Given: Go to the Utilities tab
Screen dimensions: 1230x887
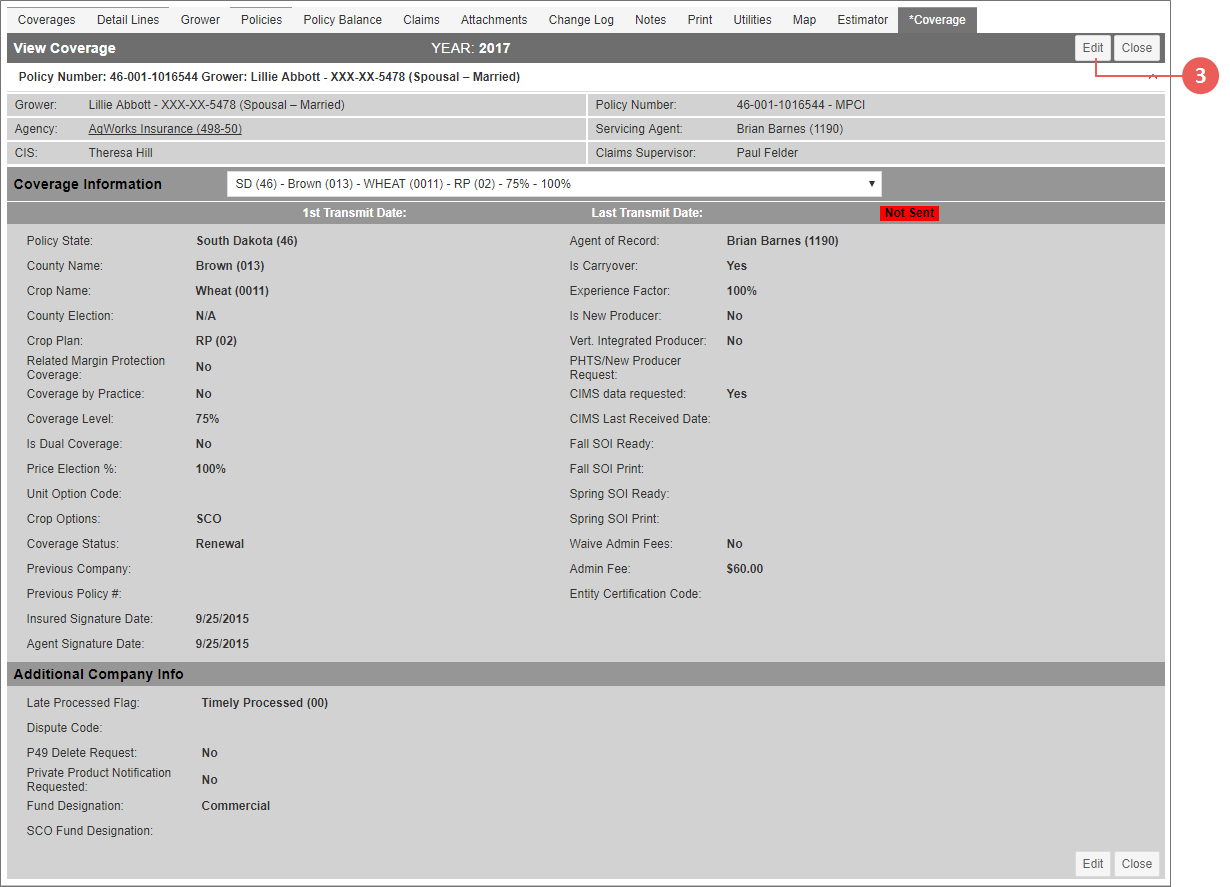Looking at the screenshot, I should [752, 20].
